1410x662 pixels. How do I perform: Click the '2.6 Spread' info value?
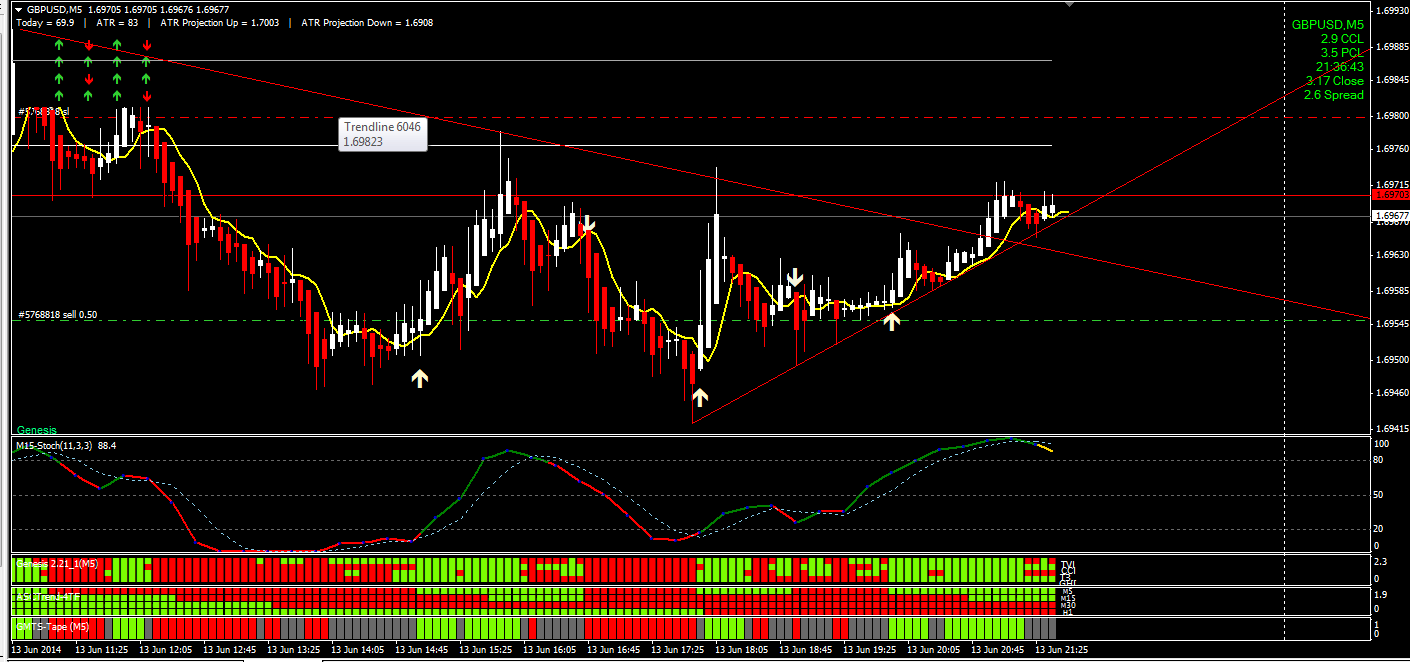pyautogui.click(x=1334, y=95)
